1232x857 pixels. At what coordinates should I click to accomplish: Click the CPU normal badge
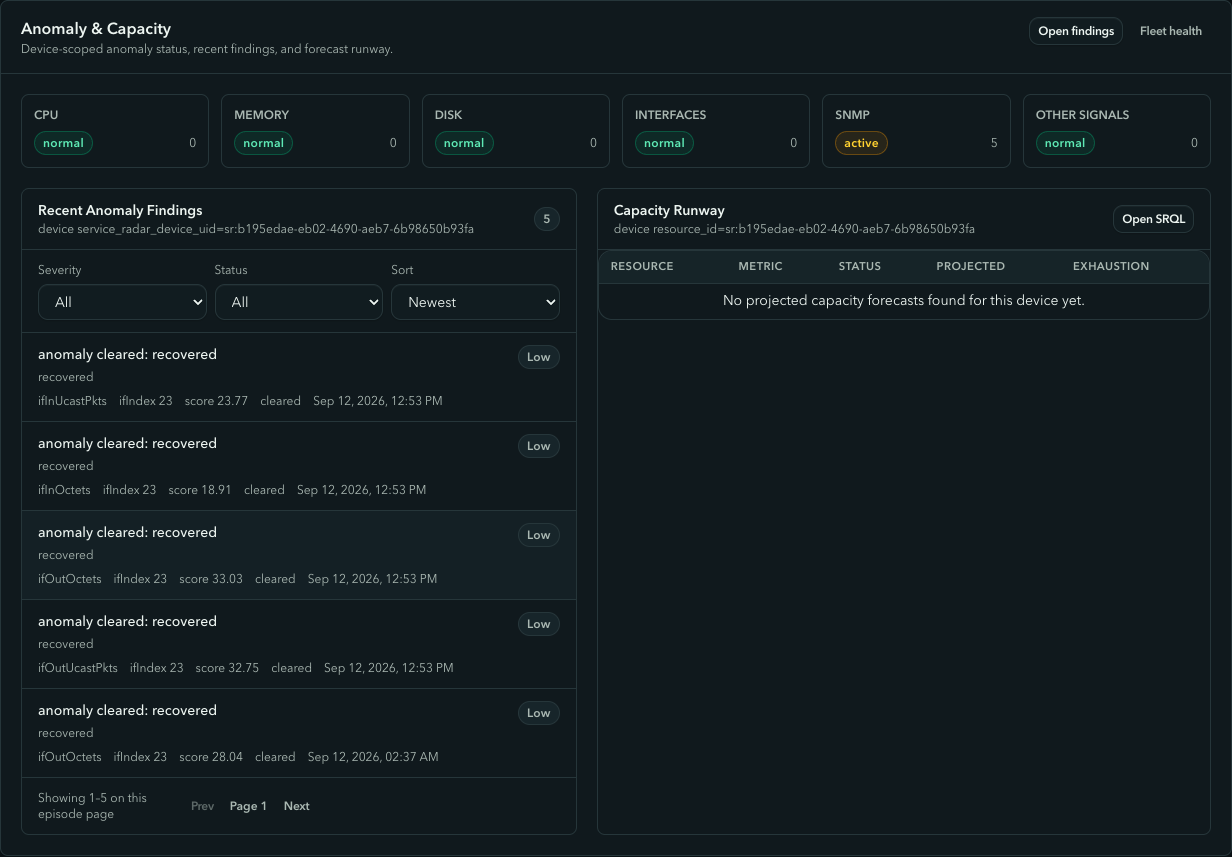[63, 143]
